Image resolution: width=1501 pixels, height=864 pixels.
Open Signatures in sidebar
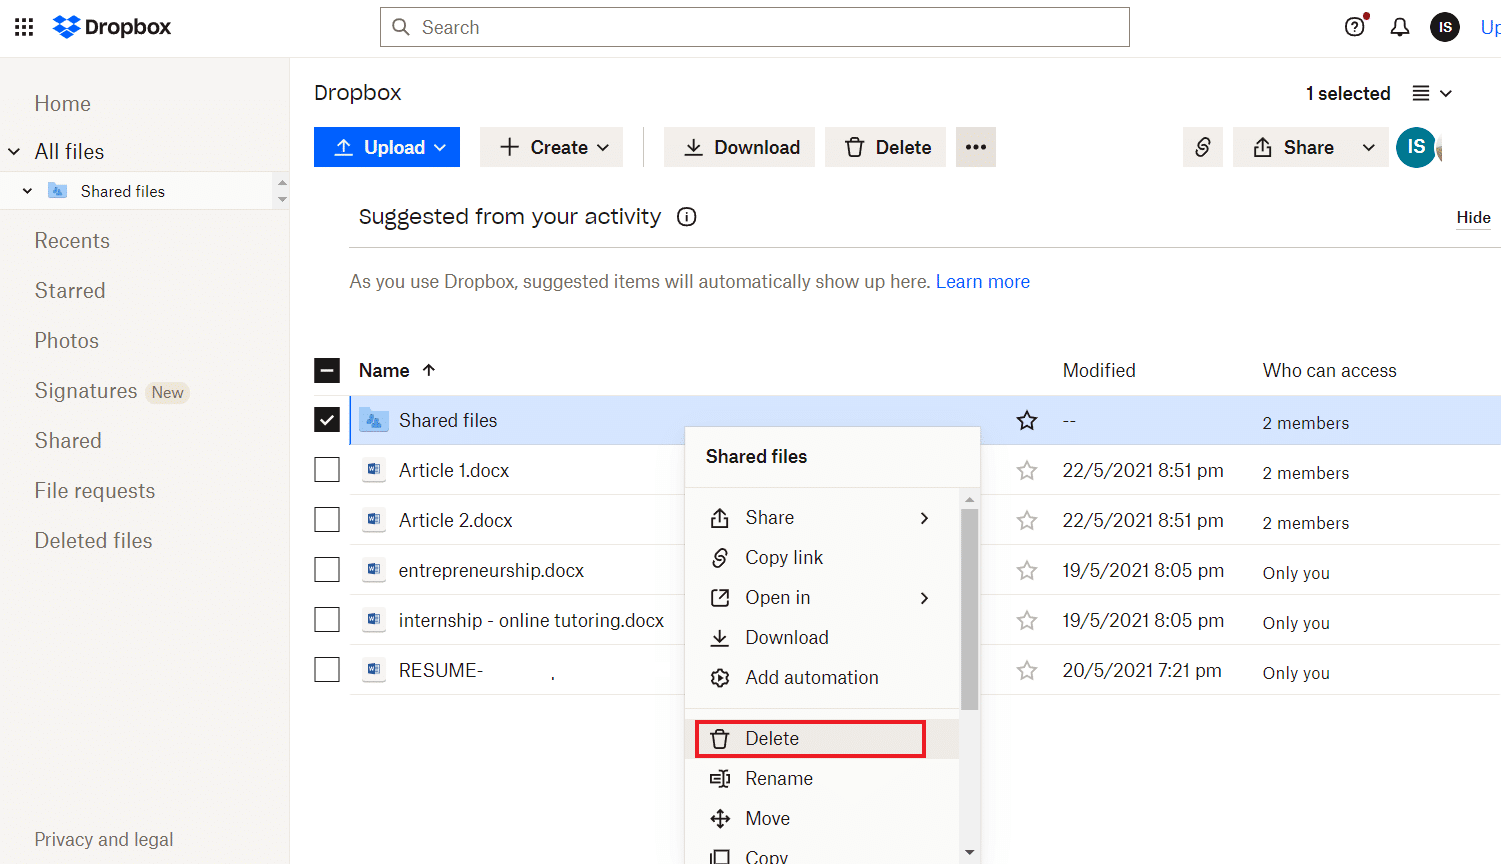86,391
